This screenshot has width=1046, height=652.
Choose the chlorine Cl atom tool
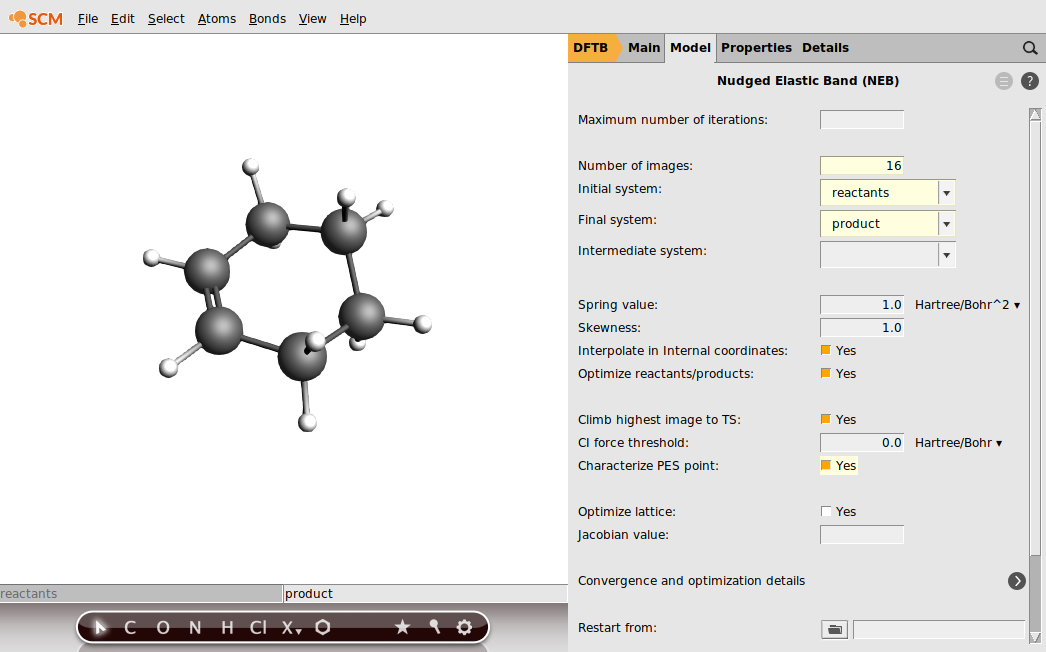(258, 627)
